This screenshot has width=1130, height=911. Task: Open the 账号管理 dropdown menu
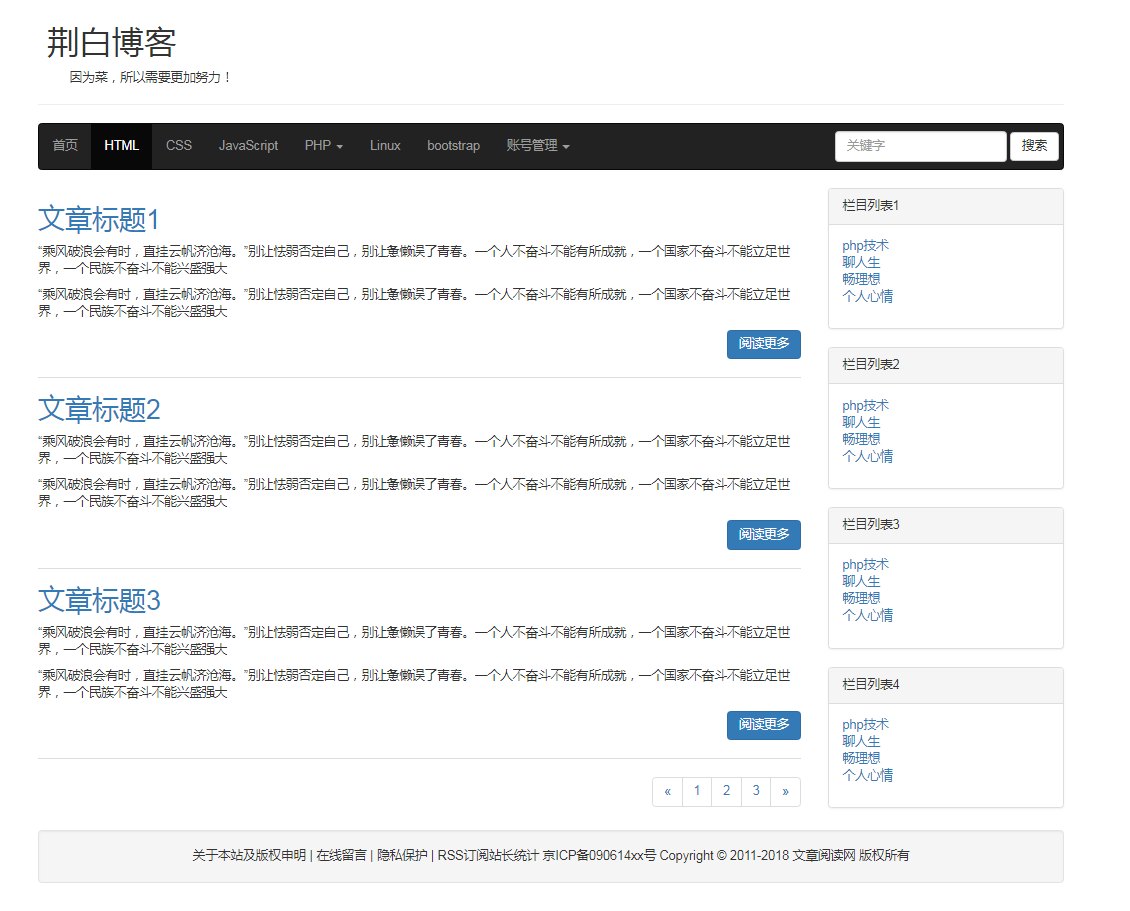[537, 146]
